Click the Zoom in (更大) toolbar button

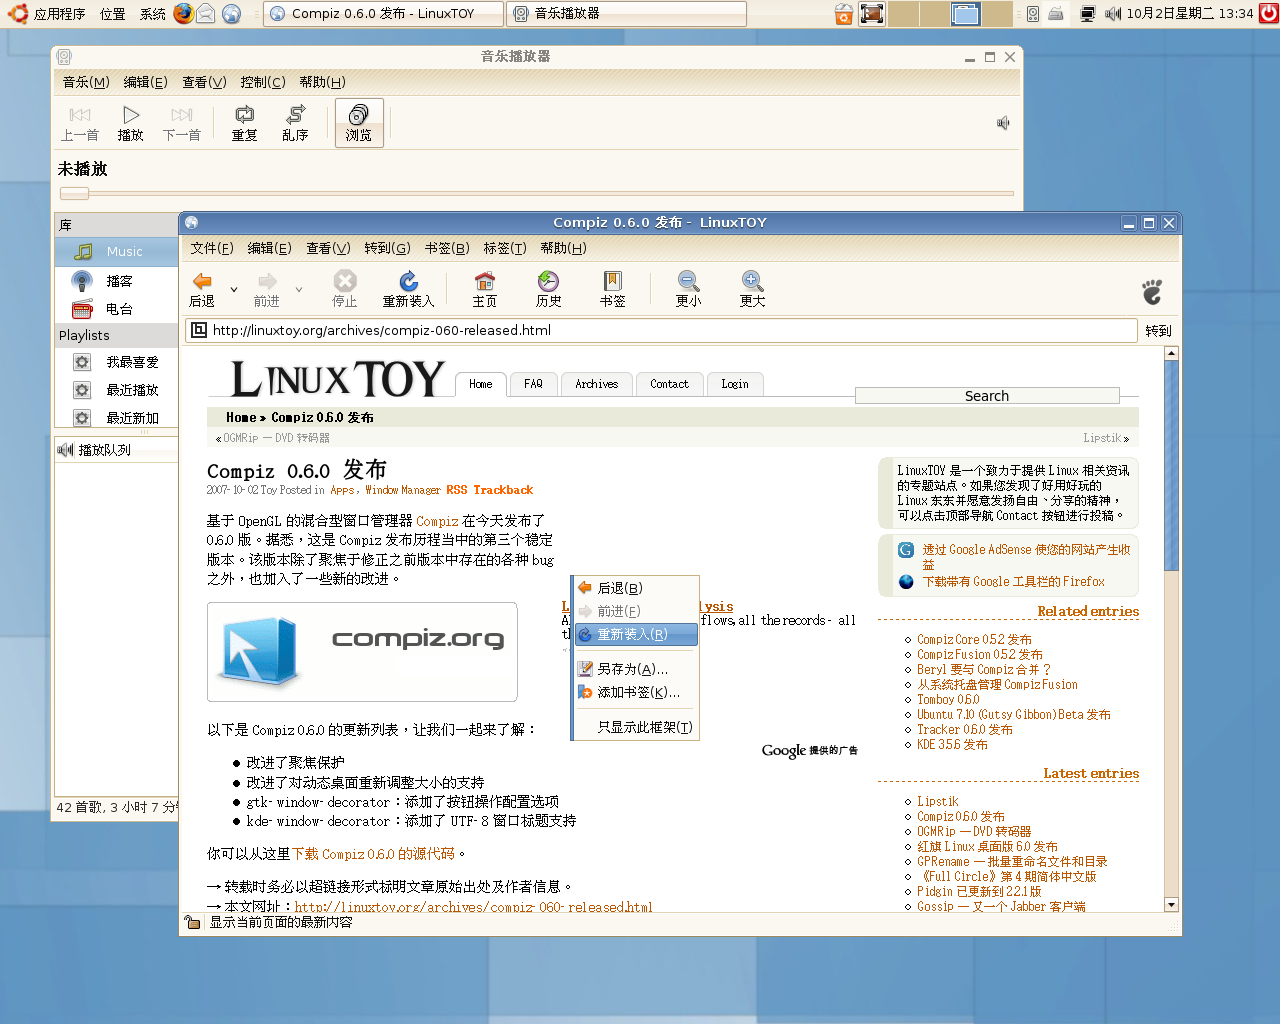(x=752, y=289)
